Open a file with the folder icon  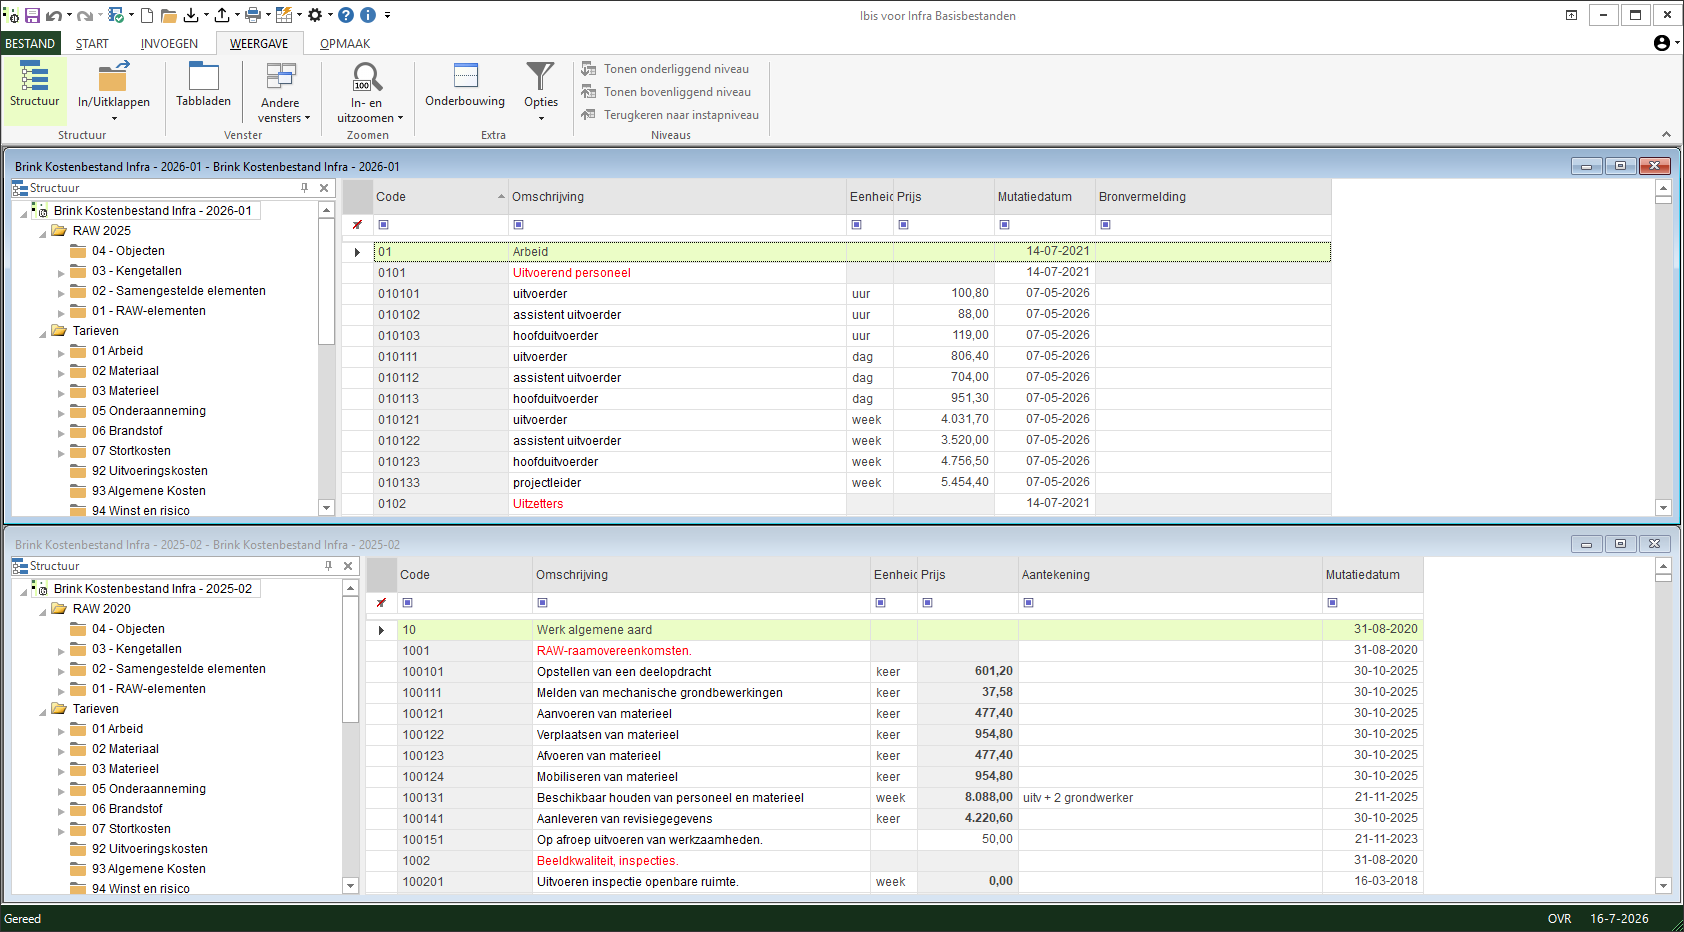(x=168, y=15)
